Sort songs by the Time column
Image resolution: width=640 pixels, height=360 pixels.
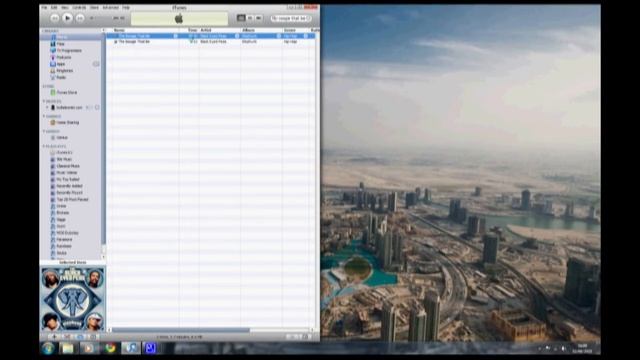tap(193, 30)
